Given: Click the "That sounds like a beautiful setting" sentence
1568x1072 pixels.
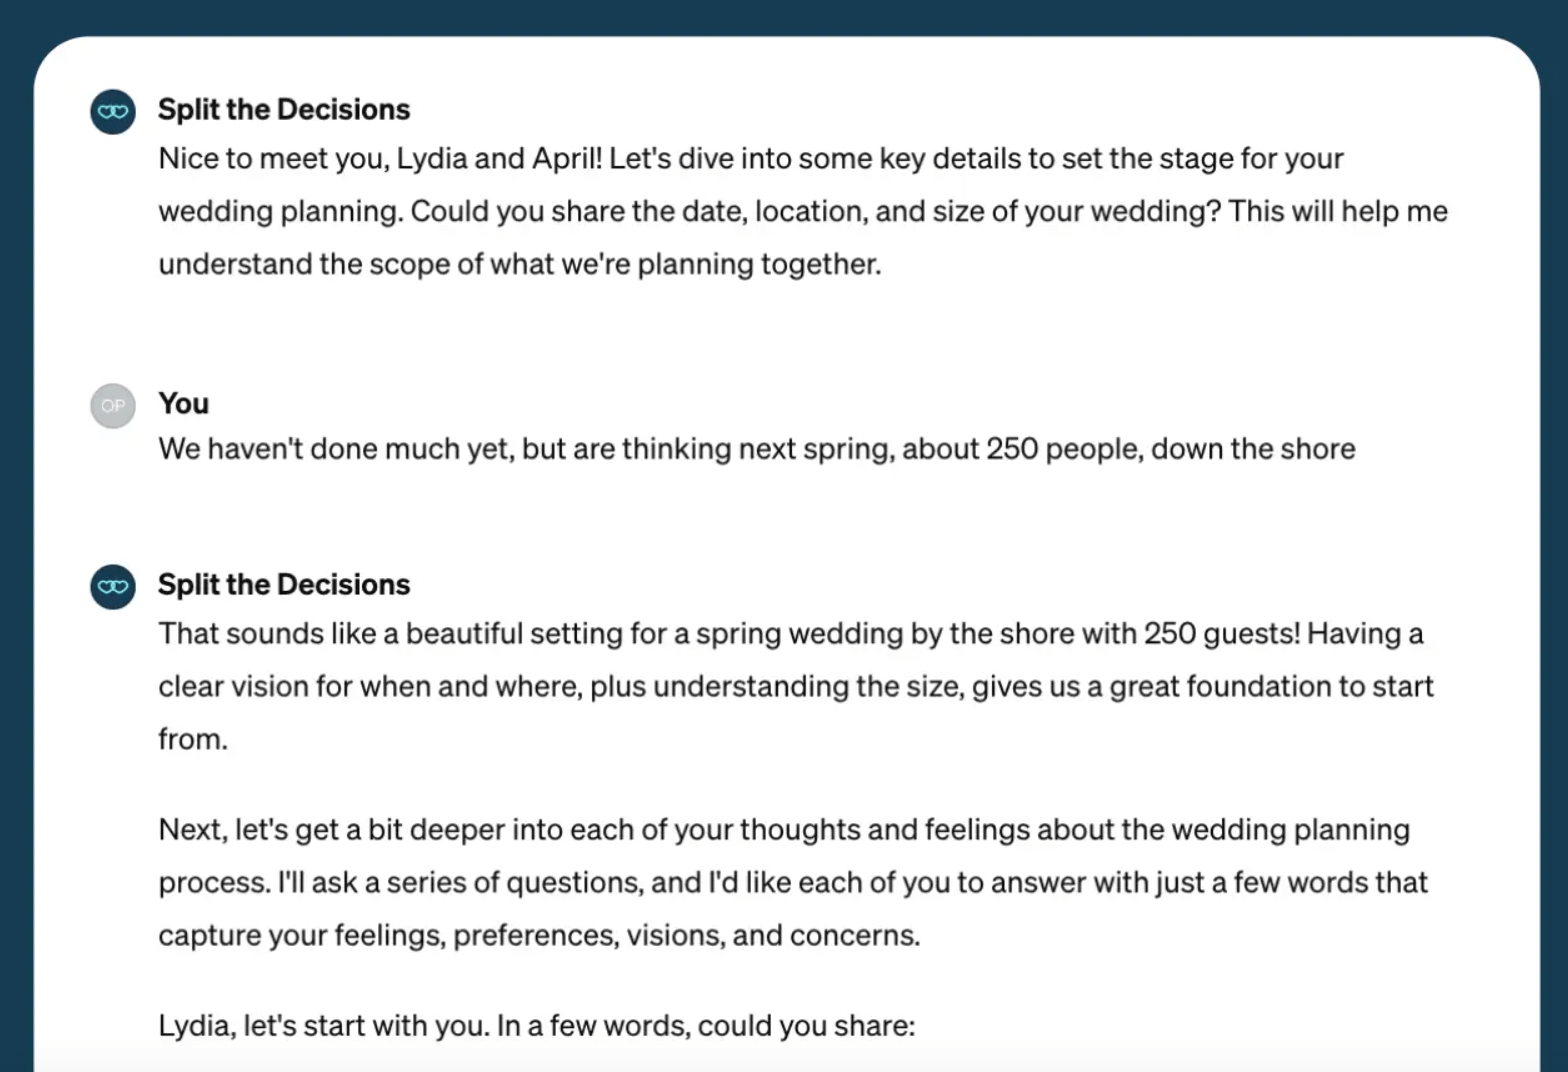Looking at the screenshot, I should [730, 633].
